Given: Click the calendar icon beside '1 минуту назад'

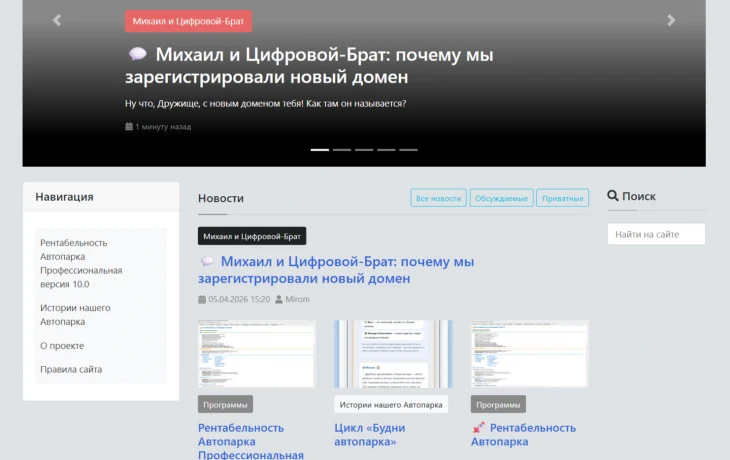Looking at the screenshot, I should click(x=129, y=126).
